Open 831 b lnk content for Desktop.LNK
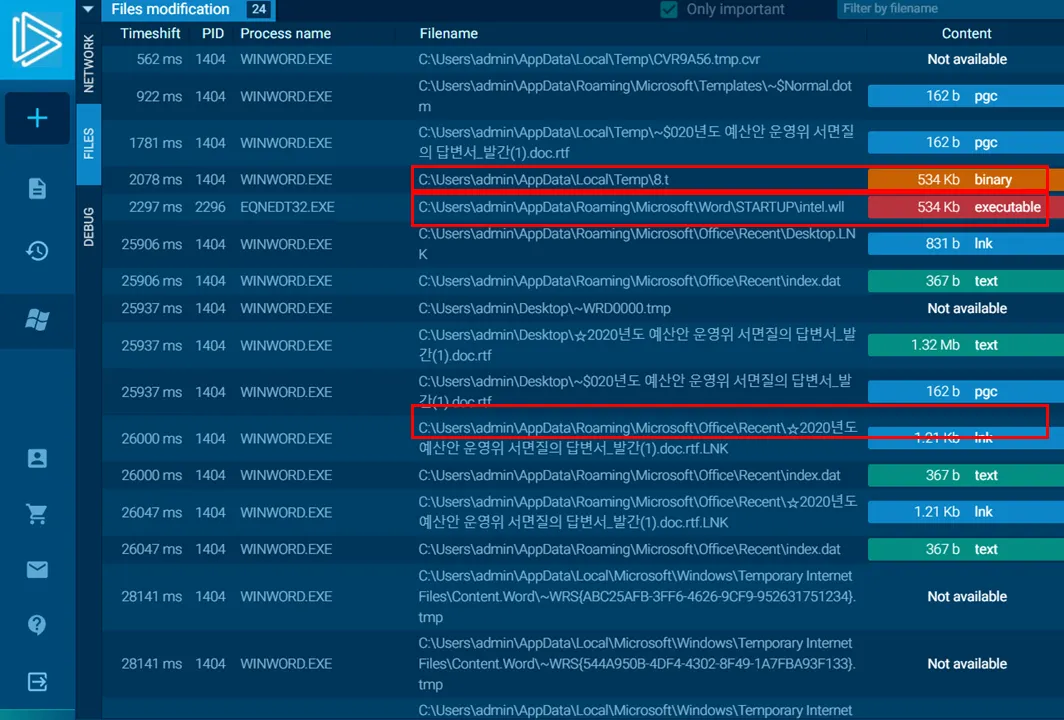Image resolution: width=1064 pixels, height=720 pixels. coord(966,244)
